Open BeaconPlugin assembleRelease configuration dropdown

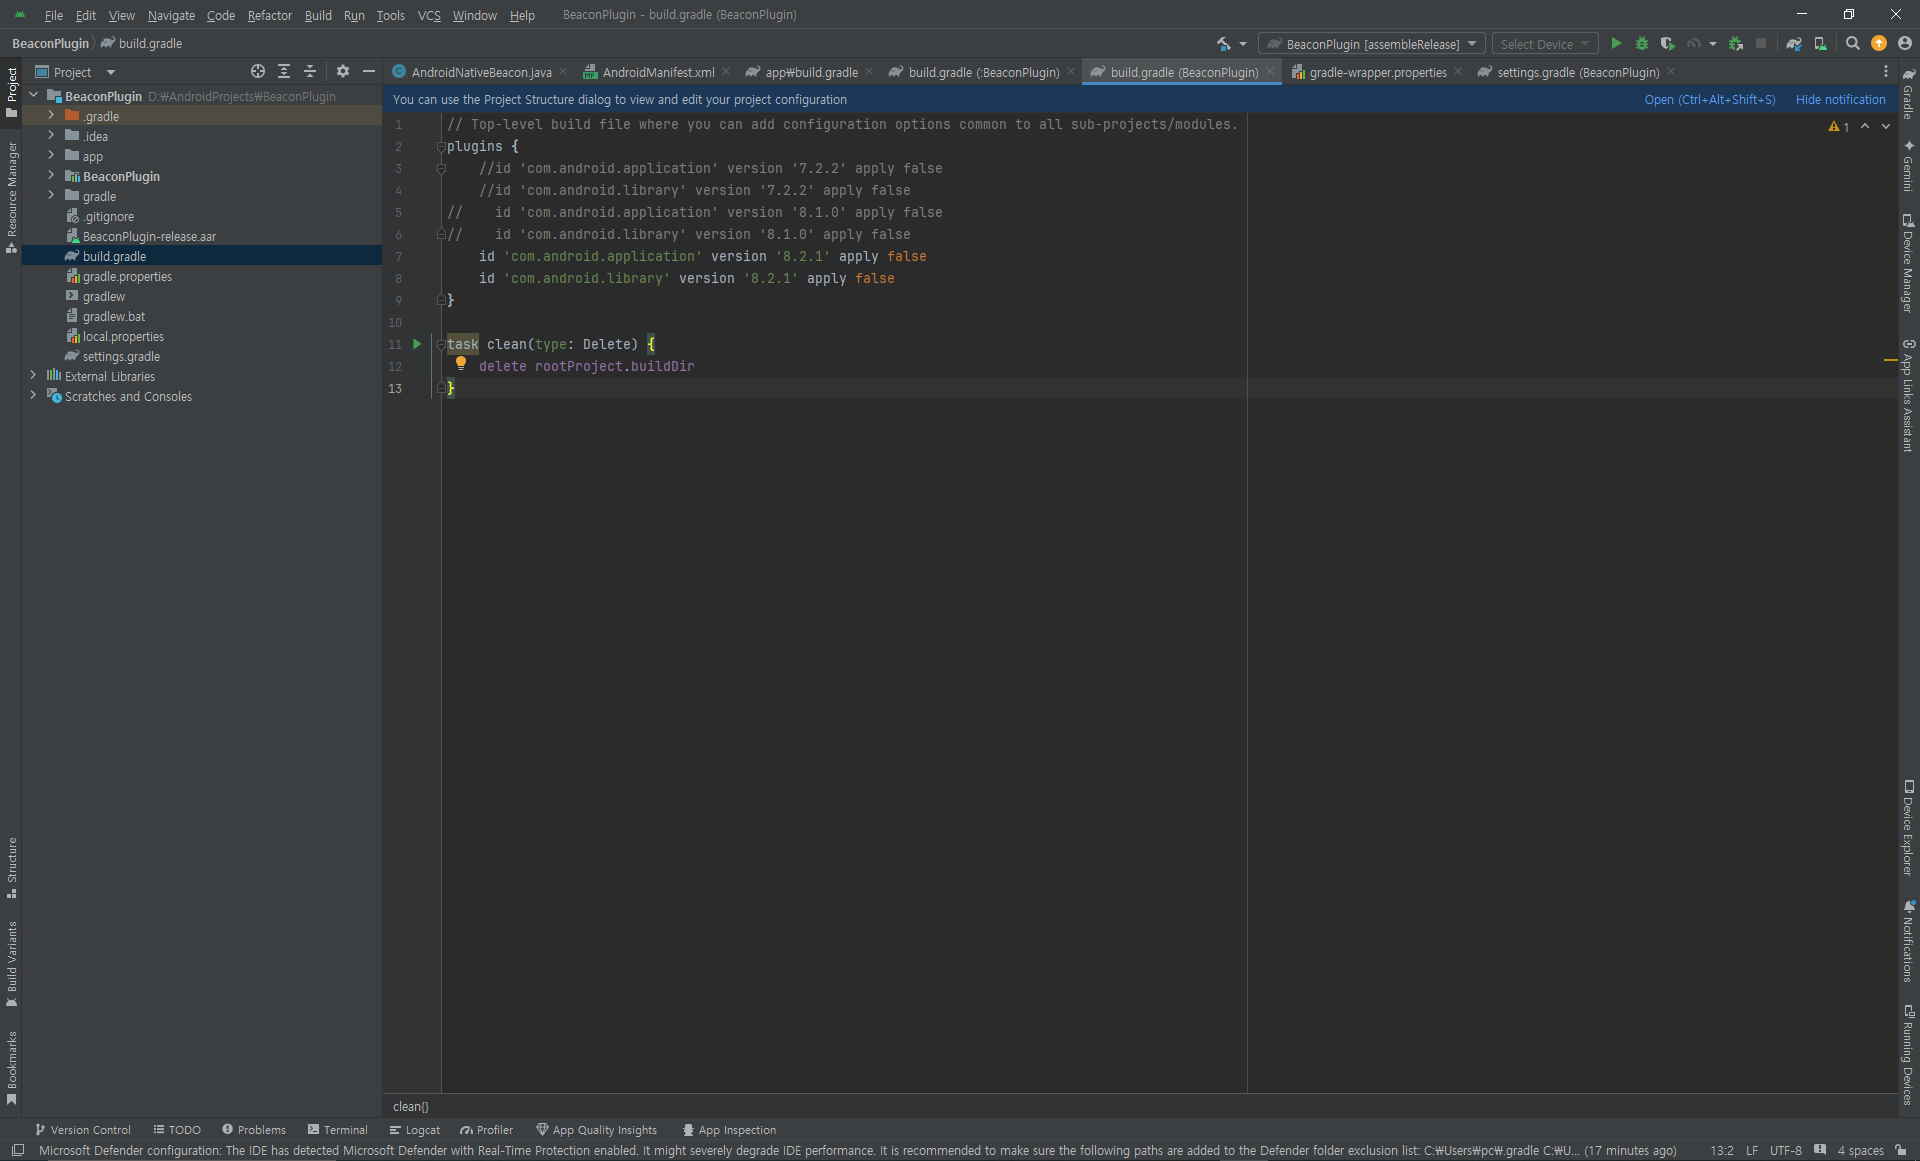(1372, 44)
